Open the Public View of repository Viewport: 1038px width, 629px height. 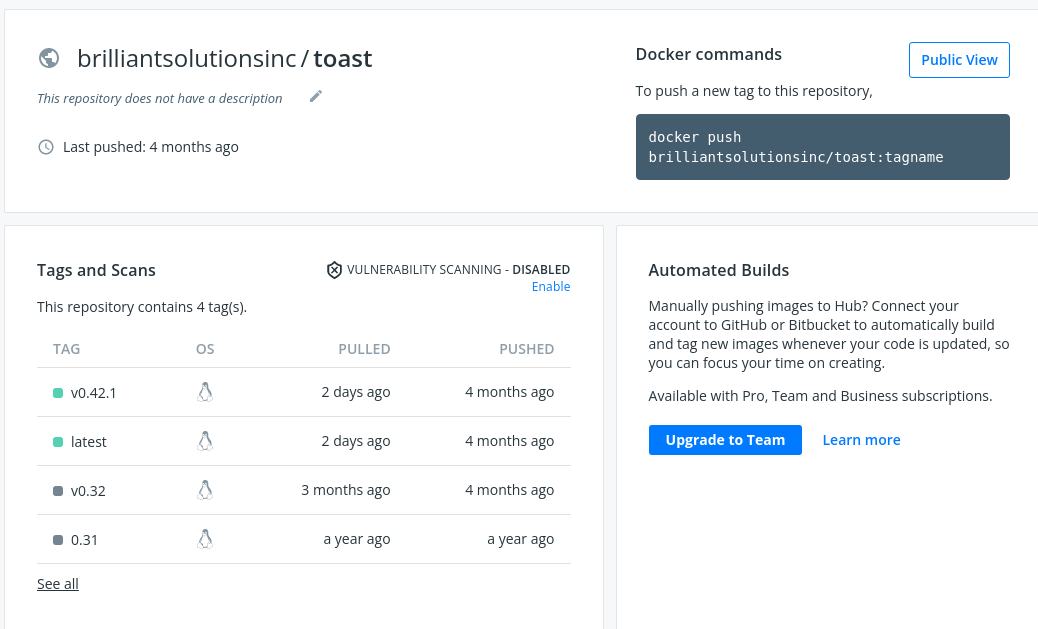click(959, 60)
